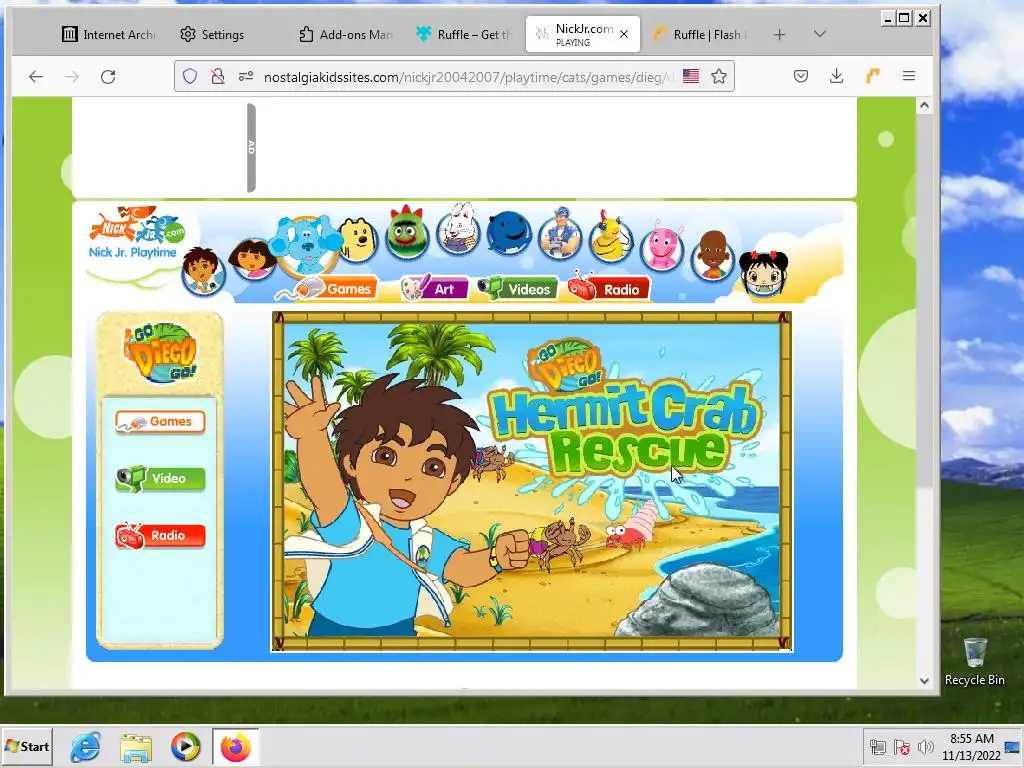Image resolution: width=1024 pixels, height=768 pixels.
Task: Choose the pink Backyardigans Uniqua icon
Action: pos(662,246)
